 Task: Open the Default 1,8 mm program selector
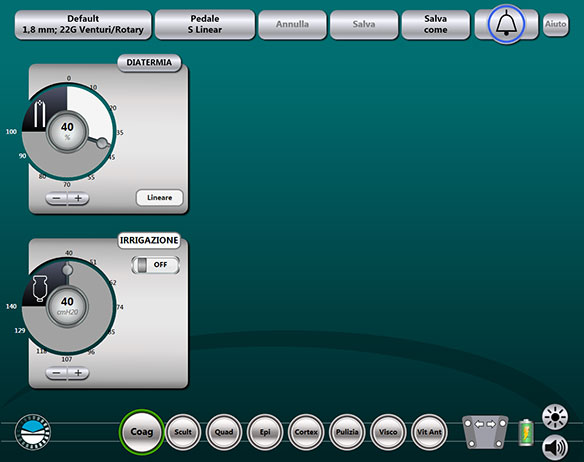click(83, 24)
